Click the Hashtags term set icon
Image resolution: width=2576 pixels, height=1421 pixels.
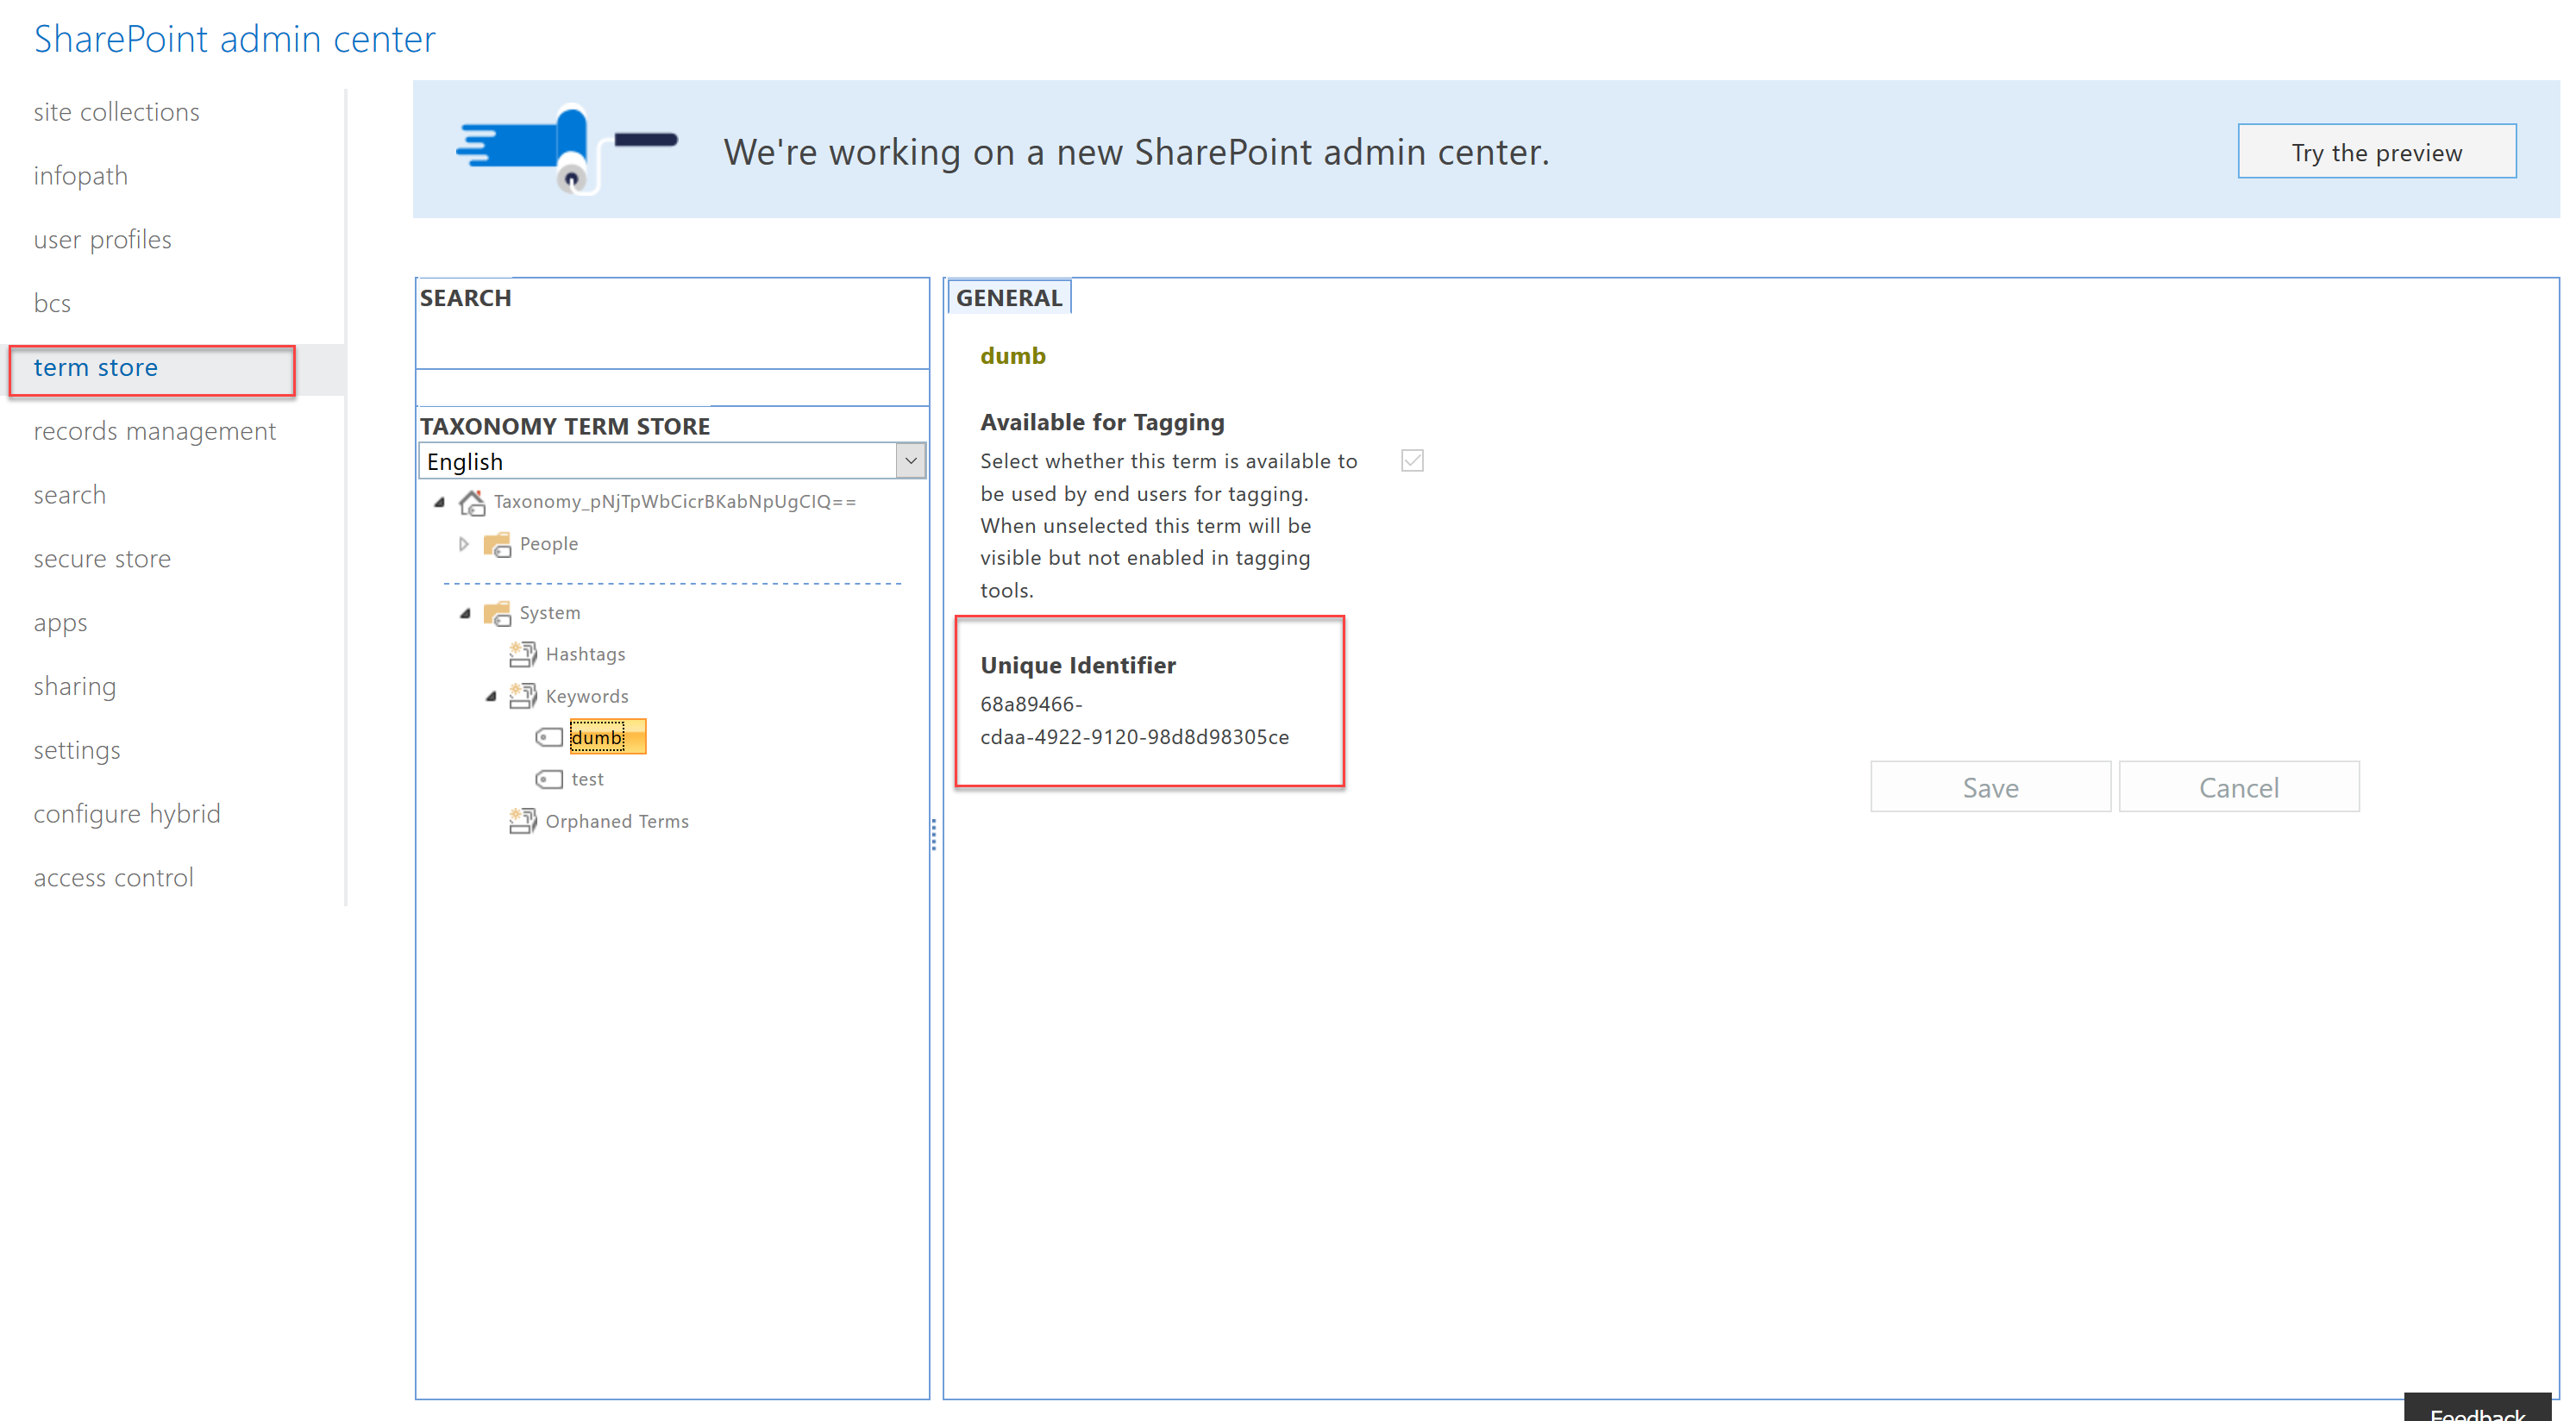click(x=523, y=654)
